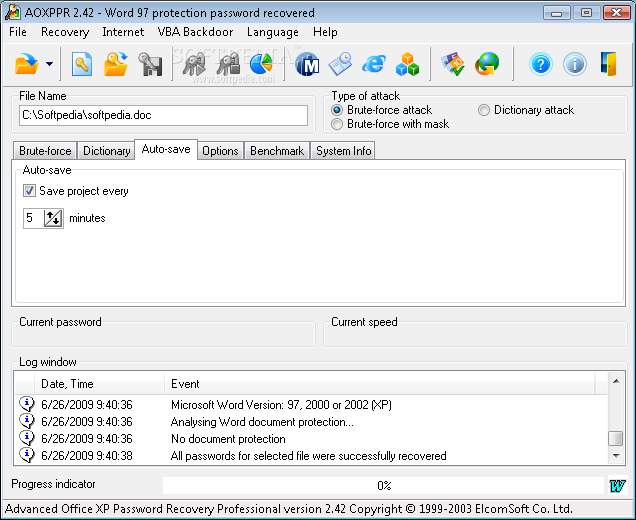Close the AOXPPR window
636x520 pixels.
tap(616, 13)
